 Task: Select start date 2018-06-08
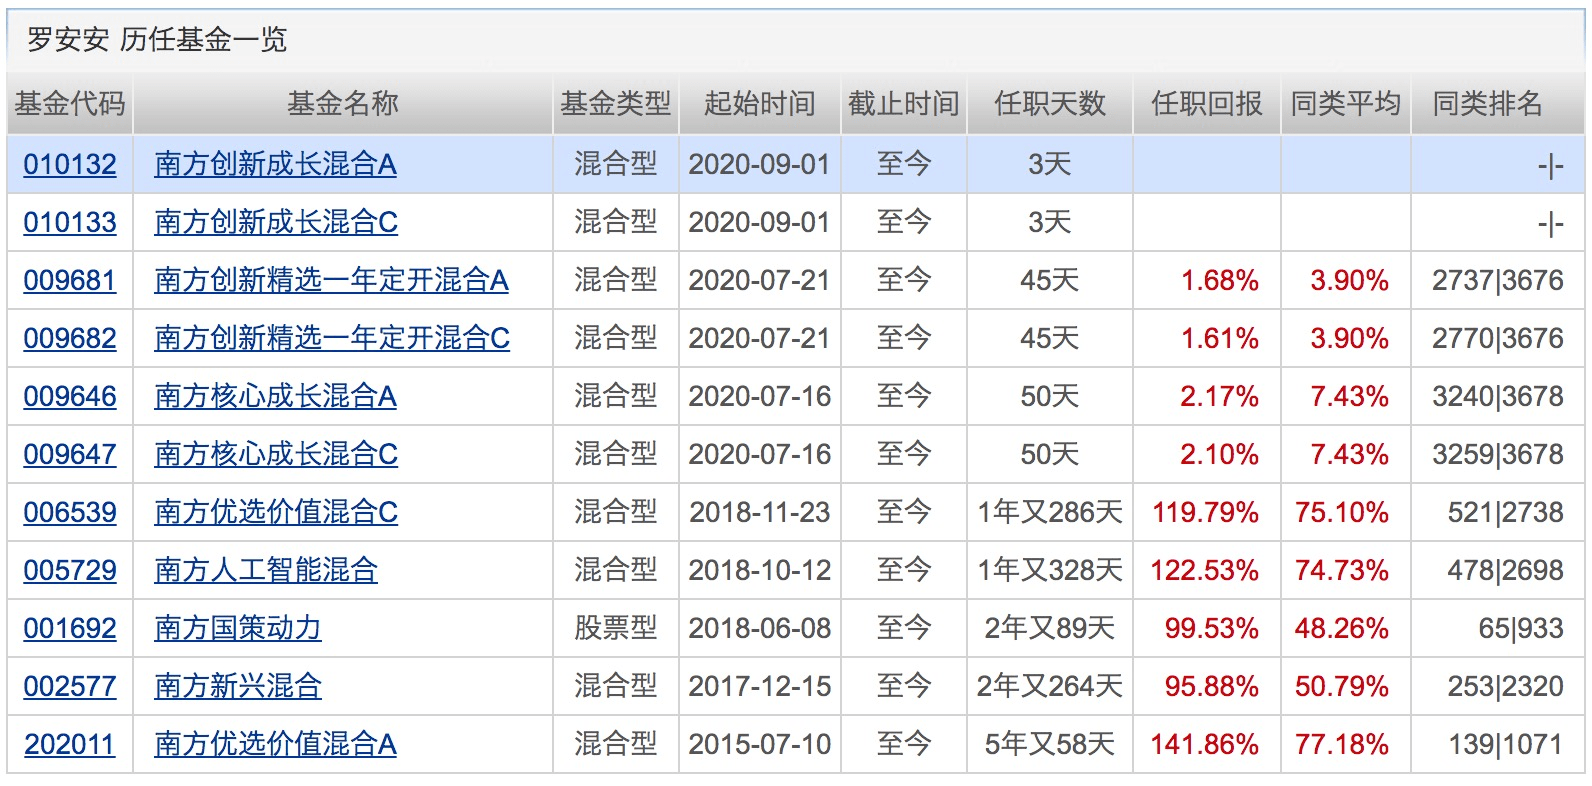[760, 628]
